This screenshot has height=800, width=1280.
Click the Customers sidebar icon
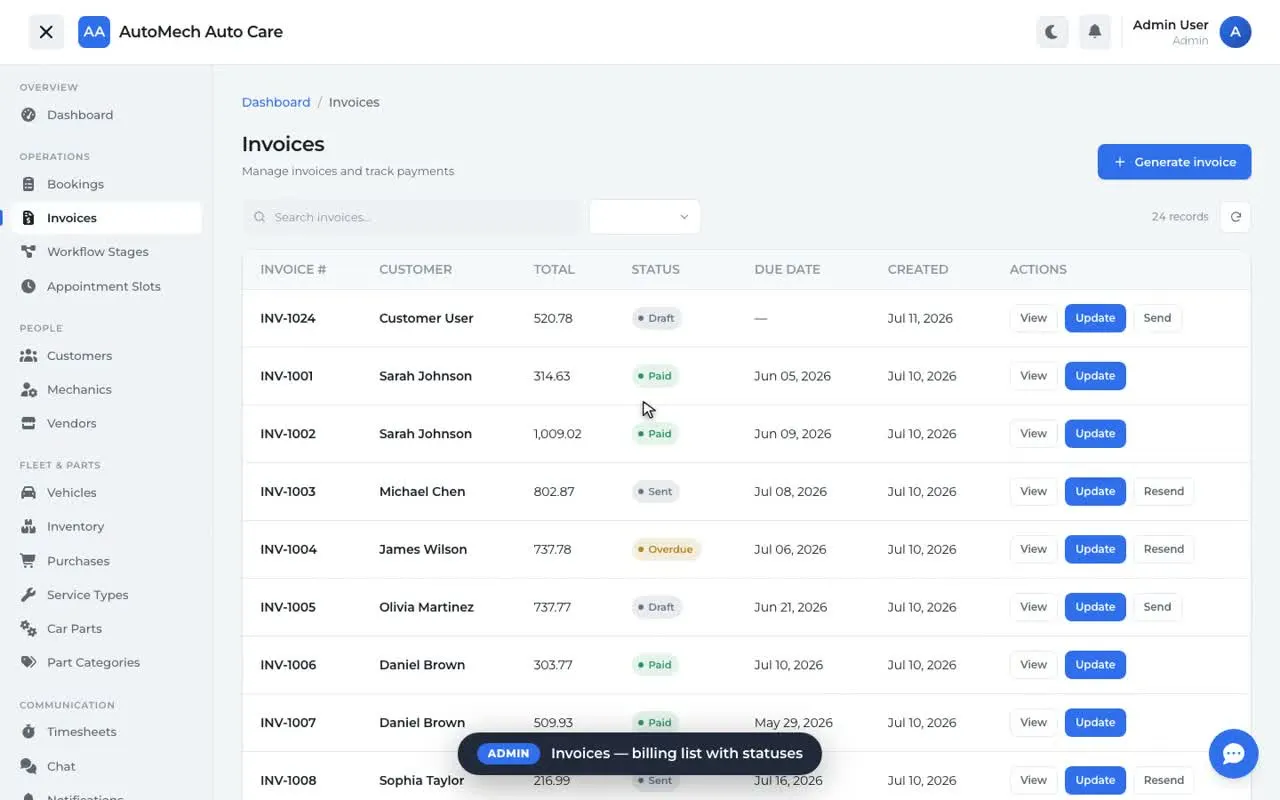(28, 356)
